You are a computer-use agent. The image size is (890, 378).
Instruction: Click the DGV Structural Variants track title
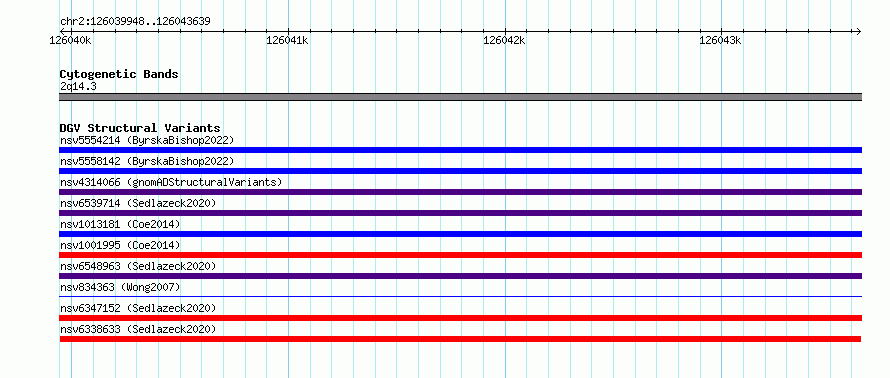tap(140, 128)
